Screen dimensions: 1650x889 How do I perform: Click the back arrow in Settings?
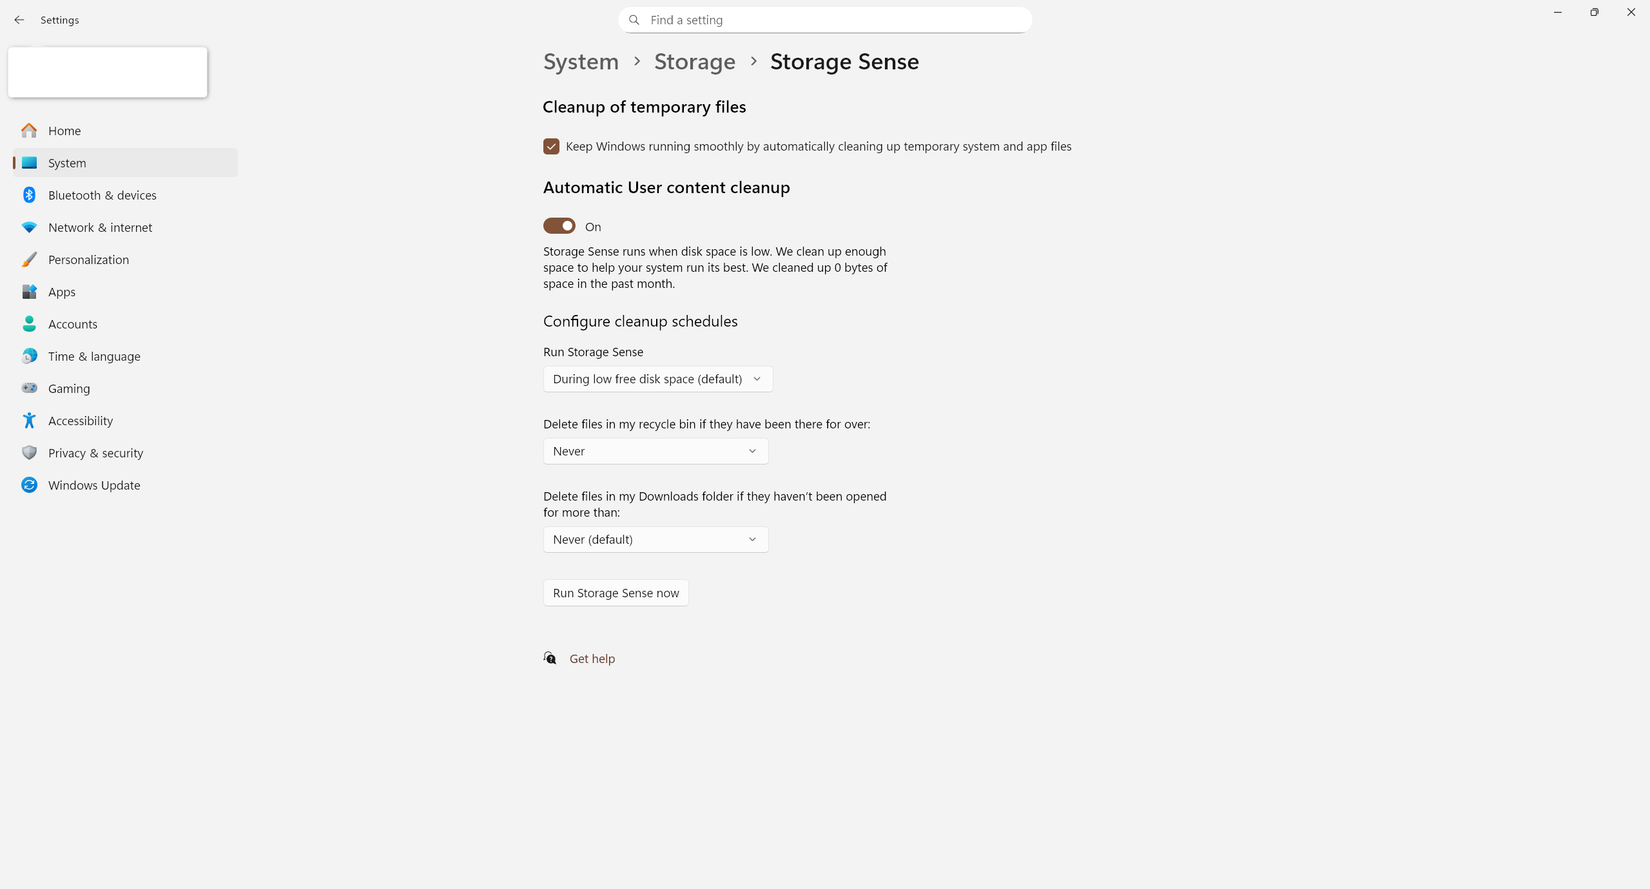(x=18, y=19)
